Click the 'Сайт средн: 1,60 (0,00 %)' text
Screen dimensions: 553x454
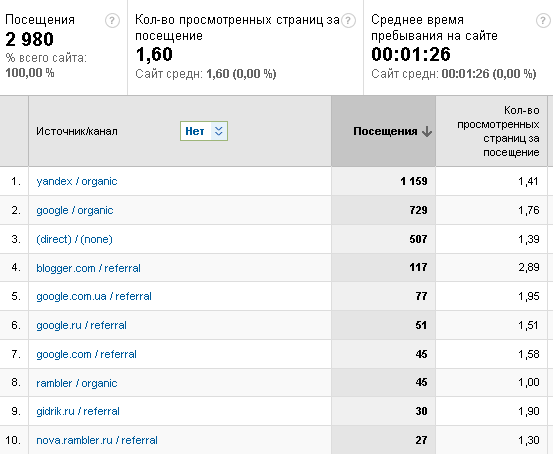click(x=206, y=74)
